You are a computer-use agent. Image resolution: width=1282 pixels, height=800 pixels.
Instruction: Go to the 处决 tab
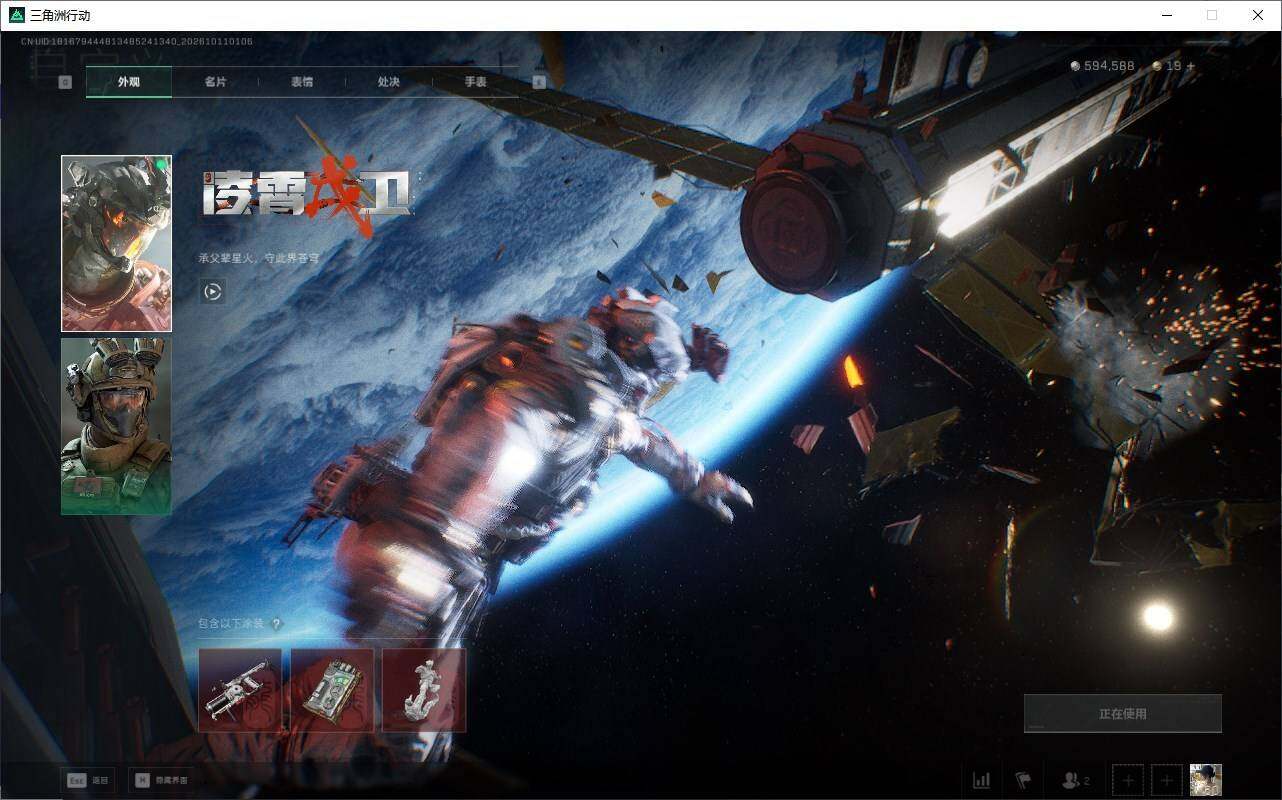389,82
